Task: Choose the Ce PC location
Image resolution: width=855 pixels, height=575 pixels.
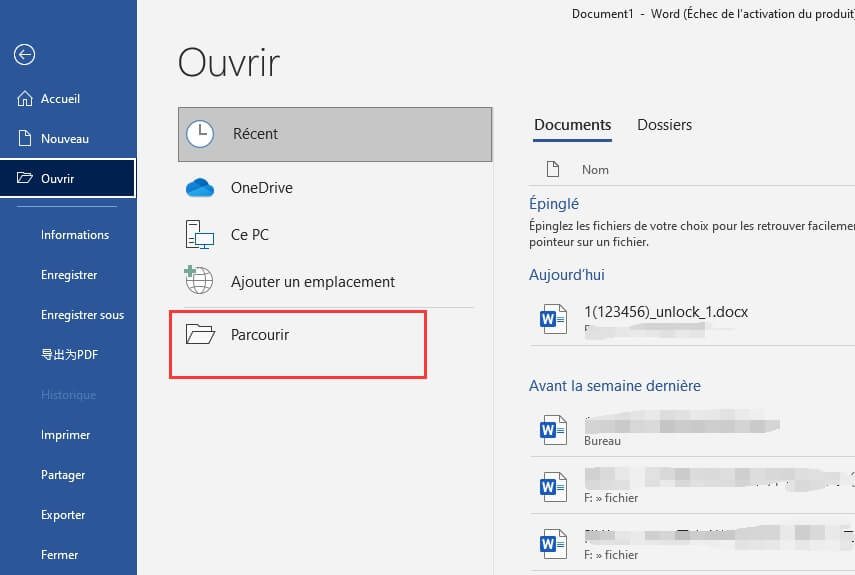Action: point(250,235)
